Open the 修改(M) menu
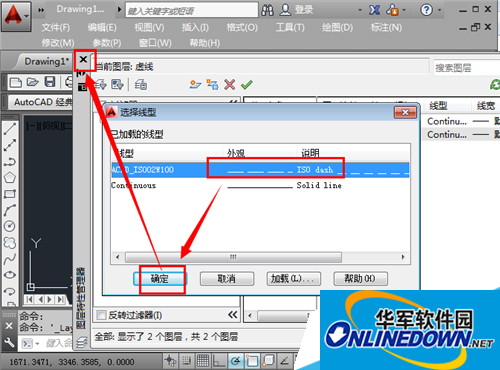 58,43
